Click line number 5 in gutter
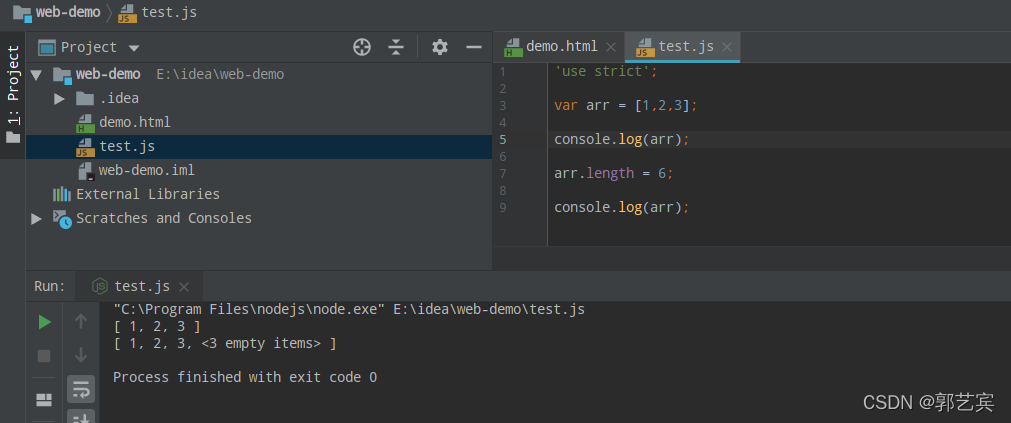 [x=502, y=140]
